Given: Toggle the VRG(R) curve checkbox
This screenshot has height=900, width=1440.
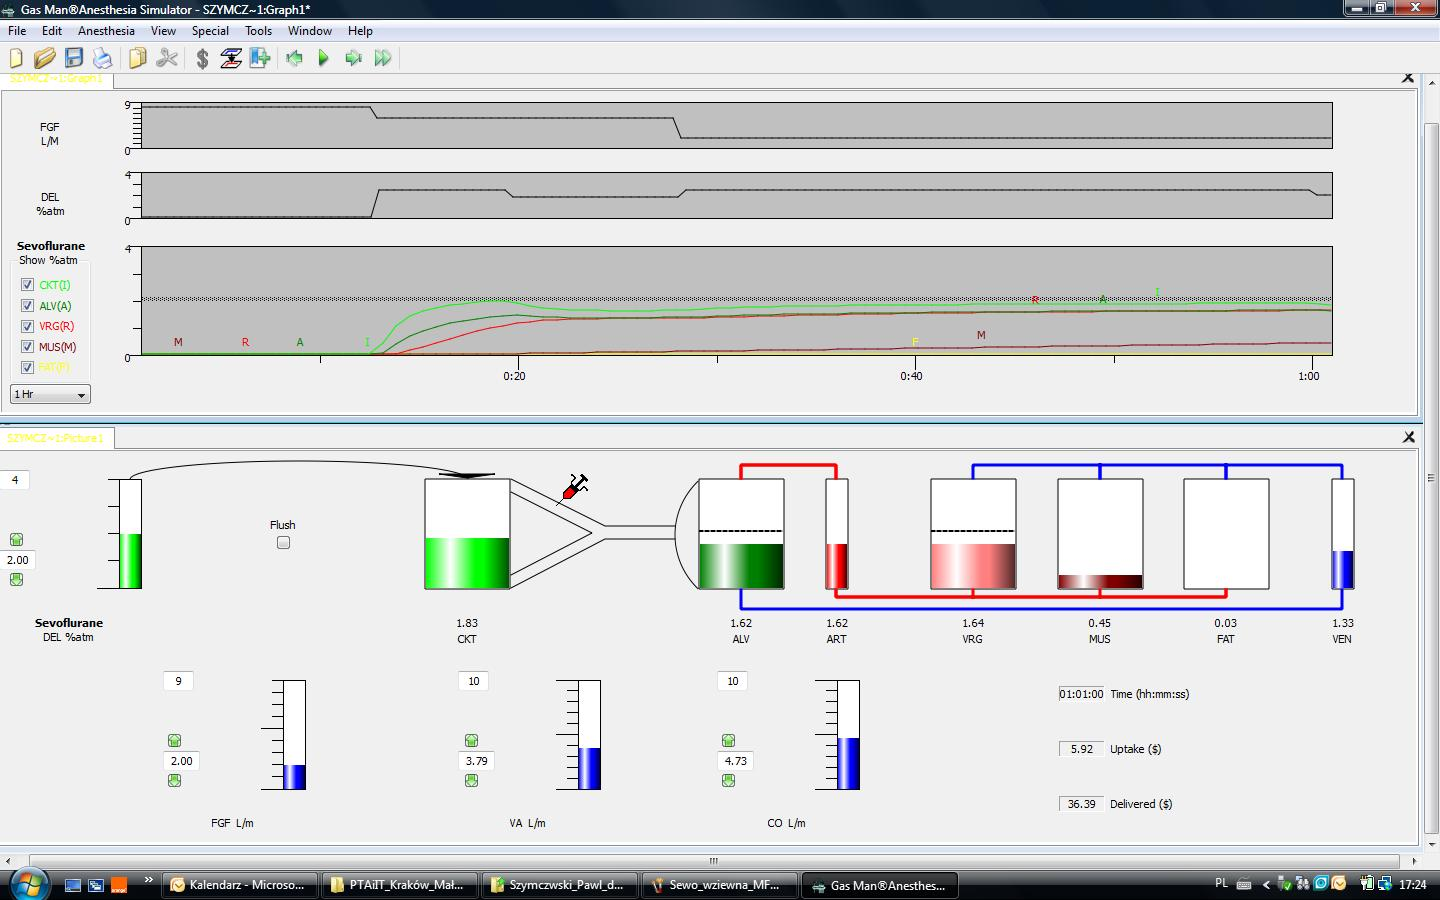Looking at the screenshot, I should [x=27, y=326].
